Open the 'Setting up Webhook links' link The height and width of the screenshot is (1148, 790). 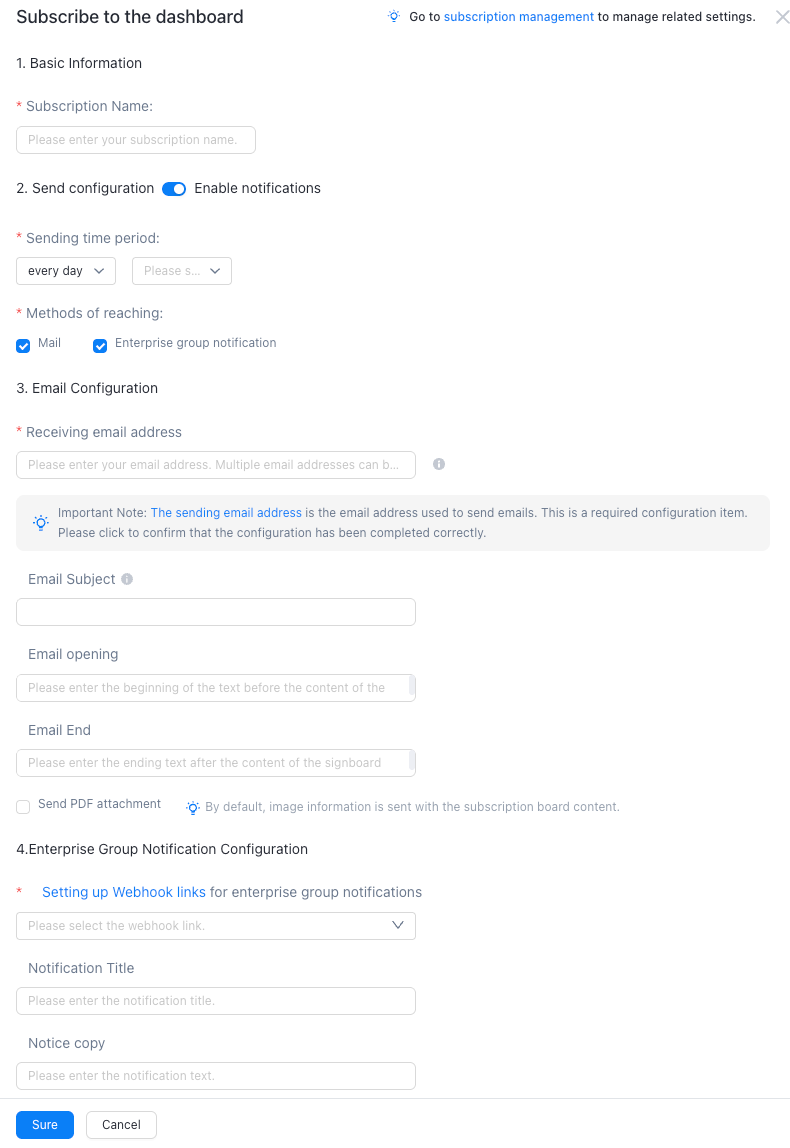pos(124,892)
